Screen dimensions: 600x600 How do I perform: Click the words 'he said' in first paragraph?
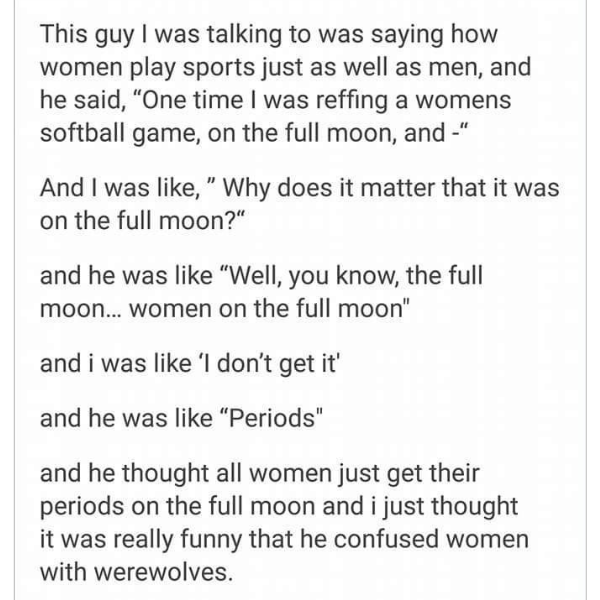80,100
